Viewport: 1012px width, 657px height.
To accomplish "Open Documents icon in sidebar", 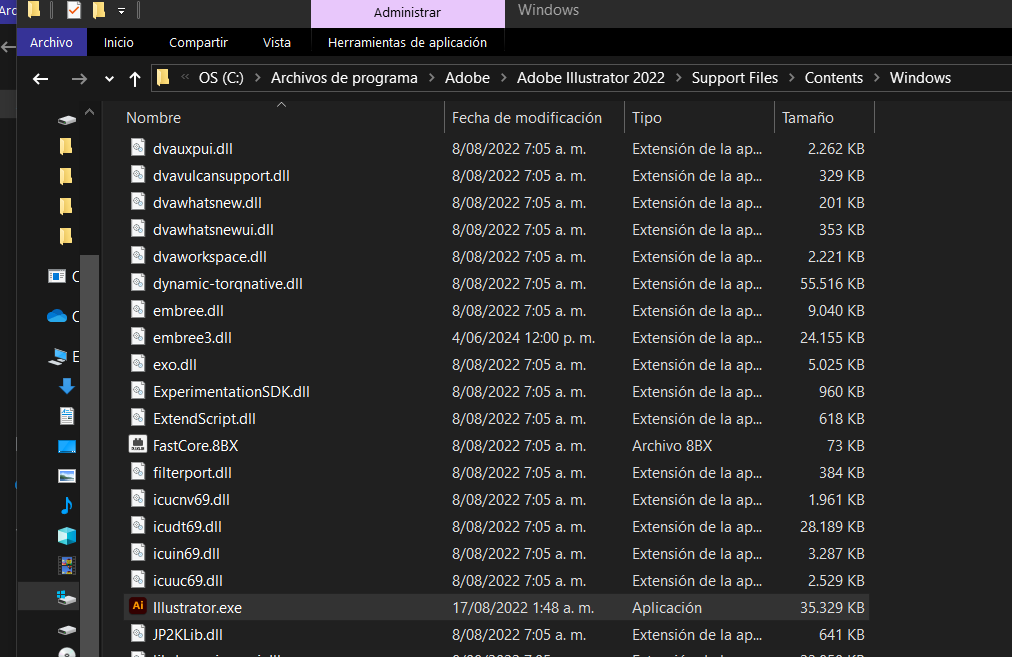I will click(66, 416).
